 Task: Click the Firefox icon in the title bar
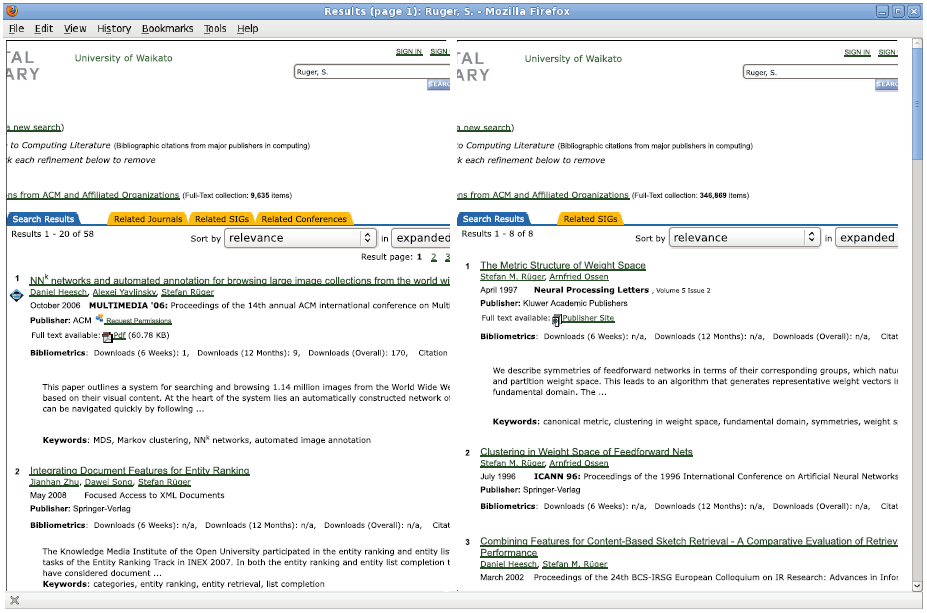12,11
